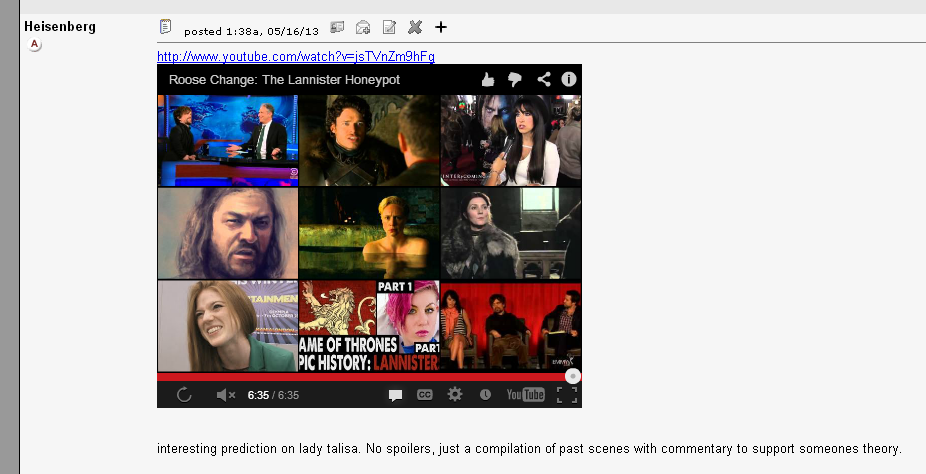Toggle closed captions (CC) button
926x474 pixels.
pyautogui.click(x=424, y=395)
